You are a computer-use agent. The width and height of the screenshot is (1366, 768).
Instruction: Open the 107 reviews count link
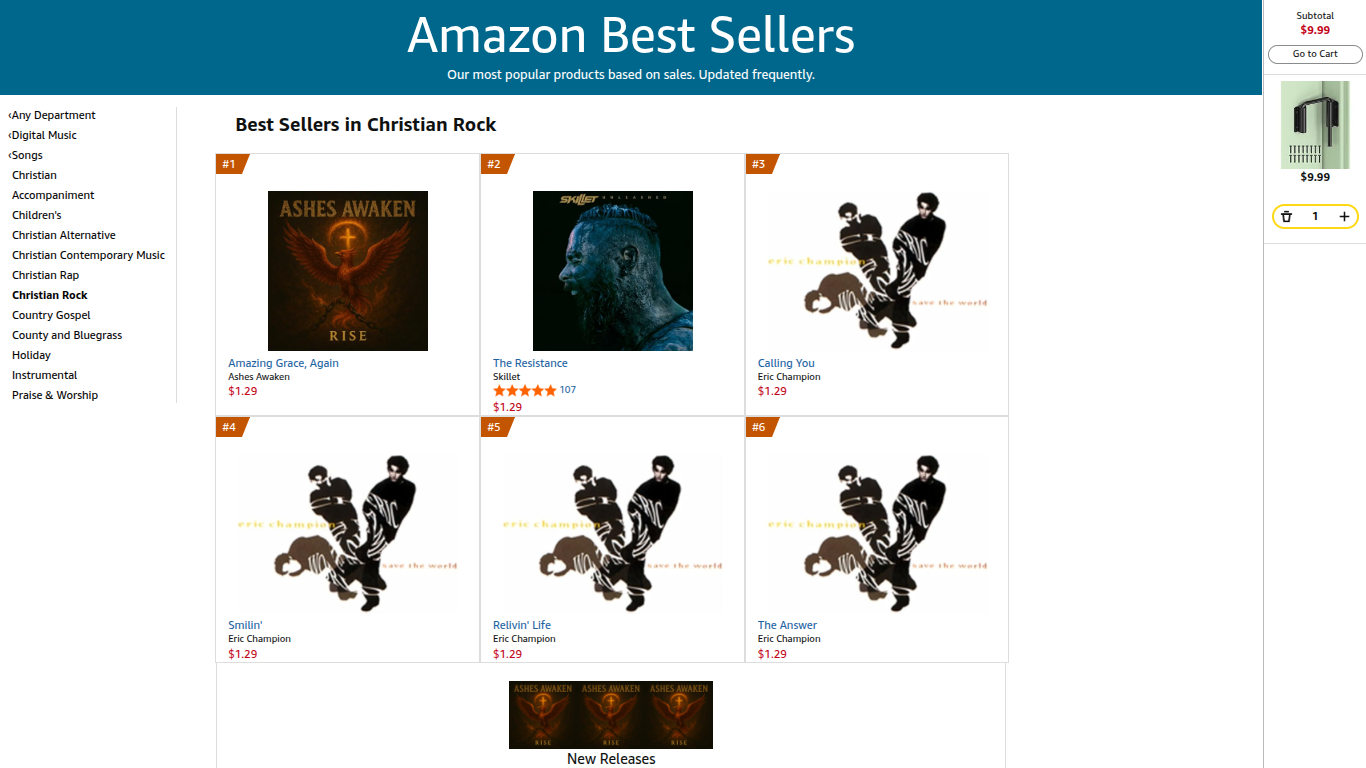pos(568,390)
